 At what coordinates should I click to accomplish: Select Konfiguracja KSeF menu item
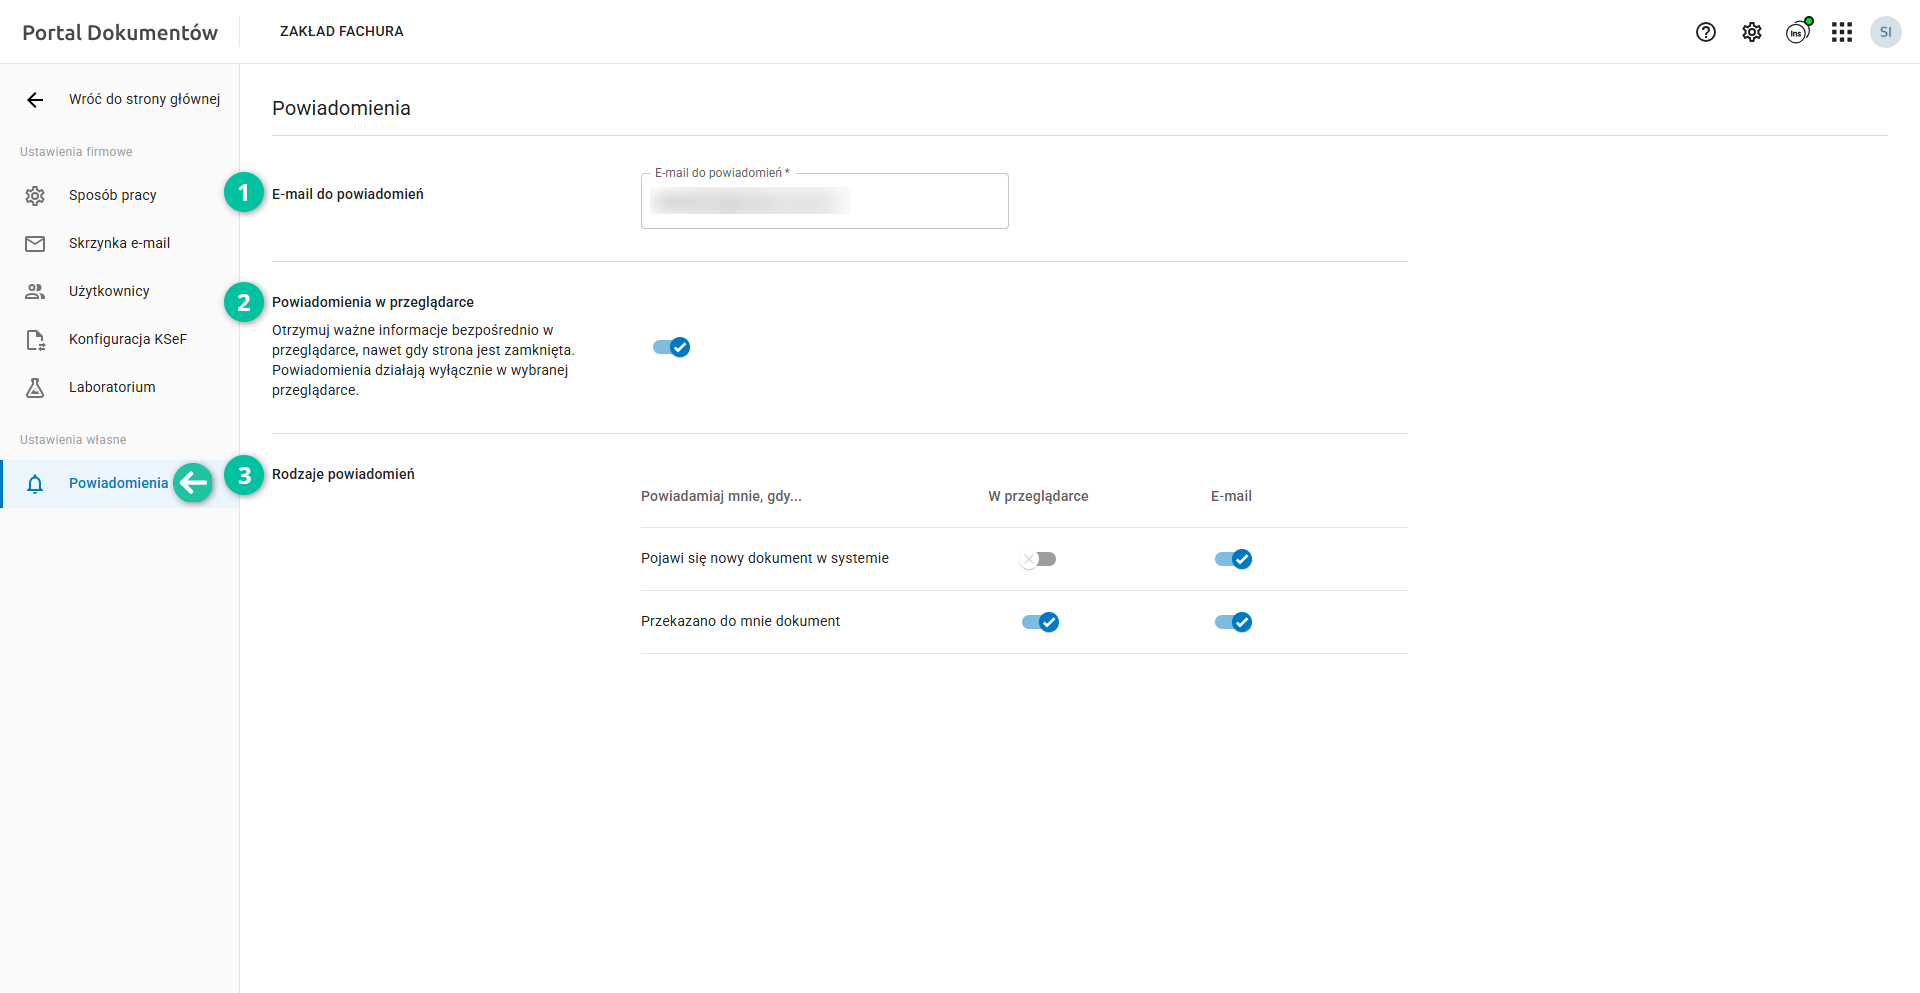[127, 339]
